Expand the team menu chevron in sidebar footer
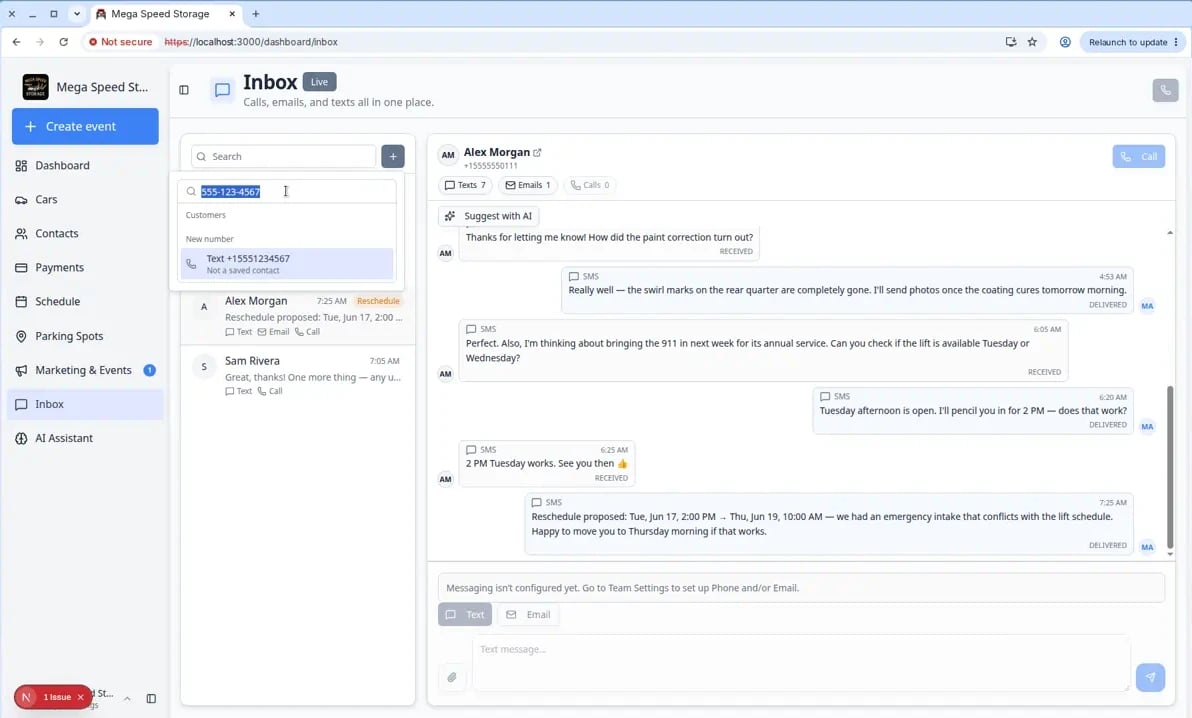 click(128, 698)
